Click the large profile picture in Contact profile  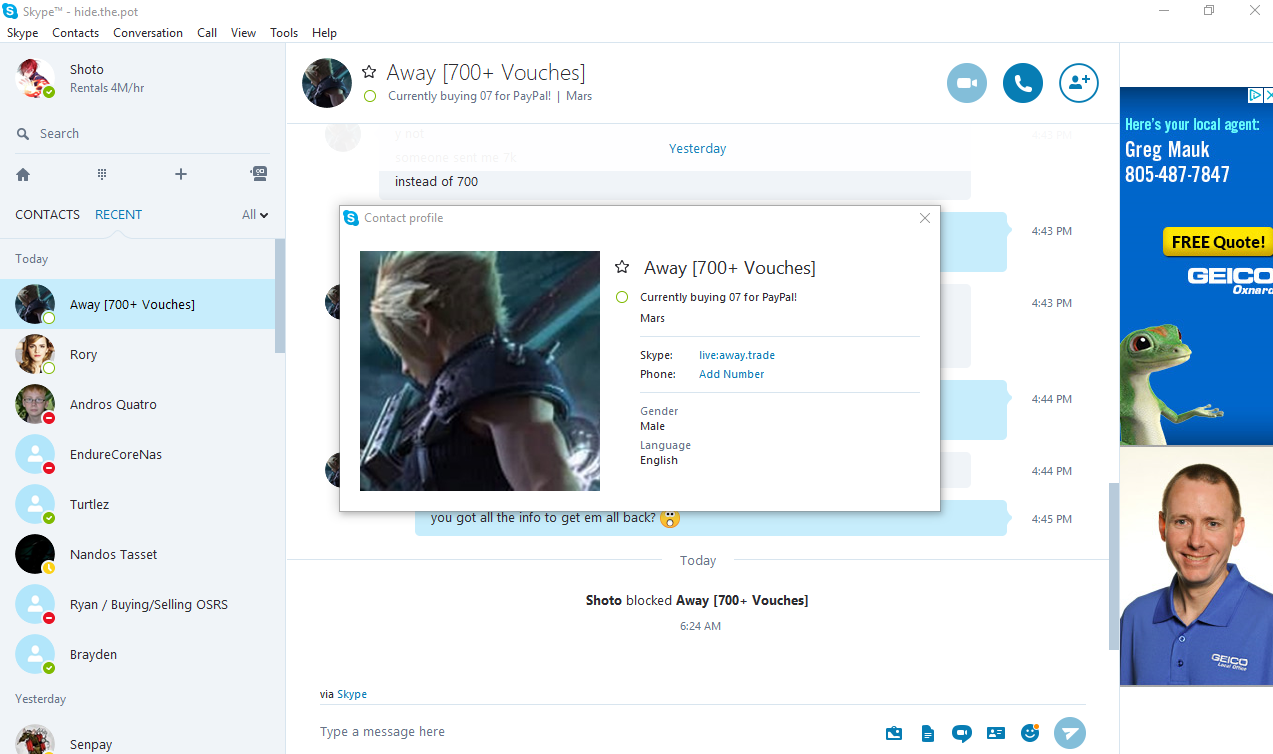pyautogui.click(x=480, y=371)
